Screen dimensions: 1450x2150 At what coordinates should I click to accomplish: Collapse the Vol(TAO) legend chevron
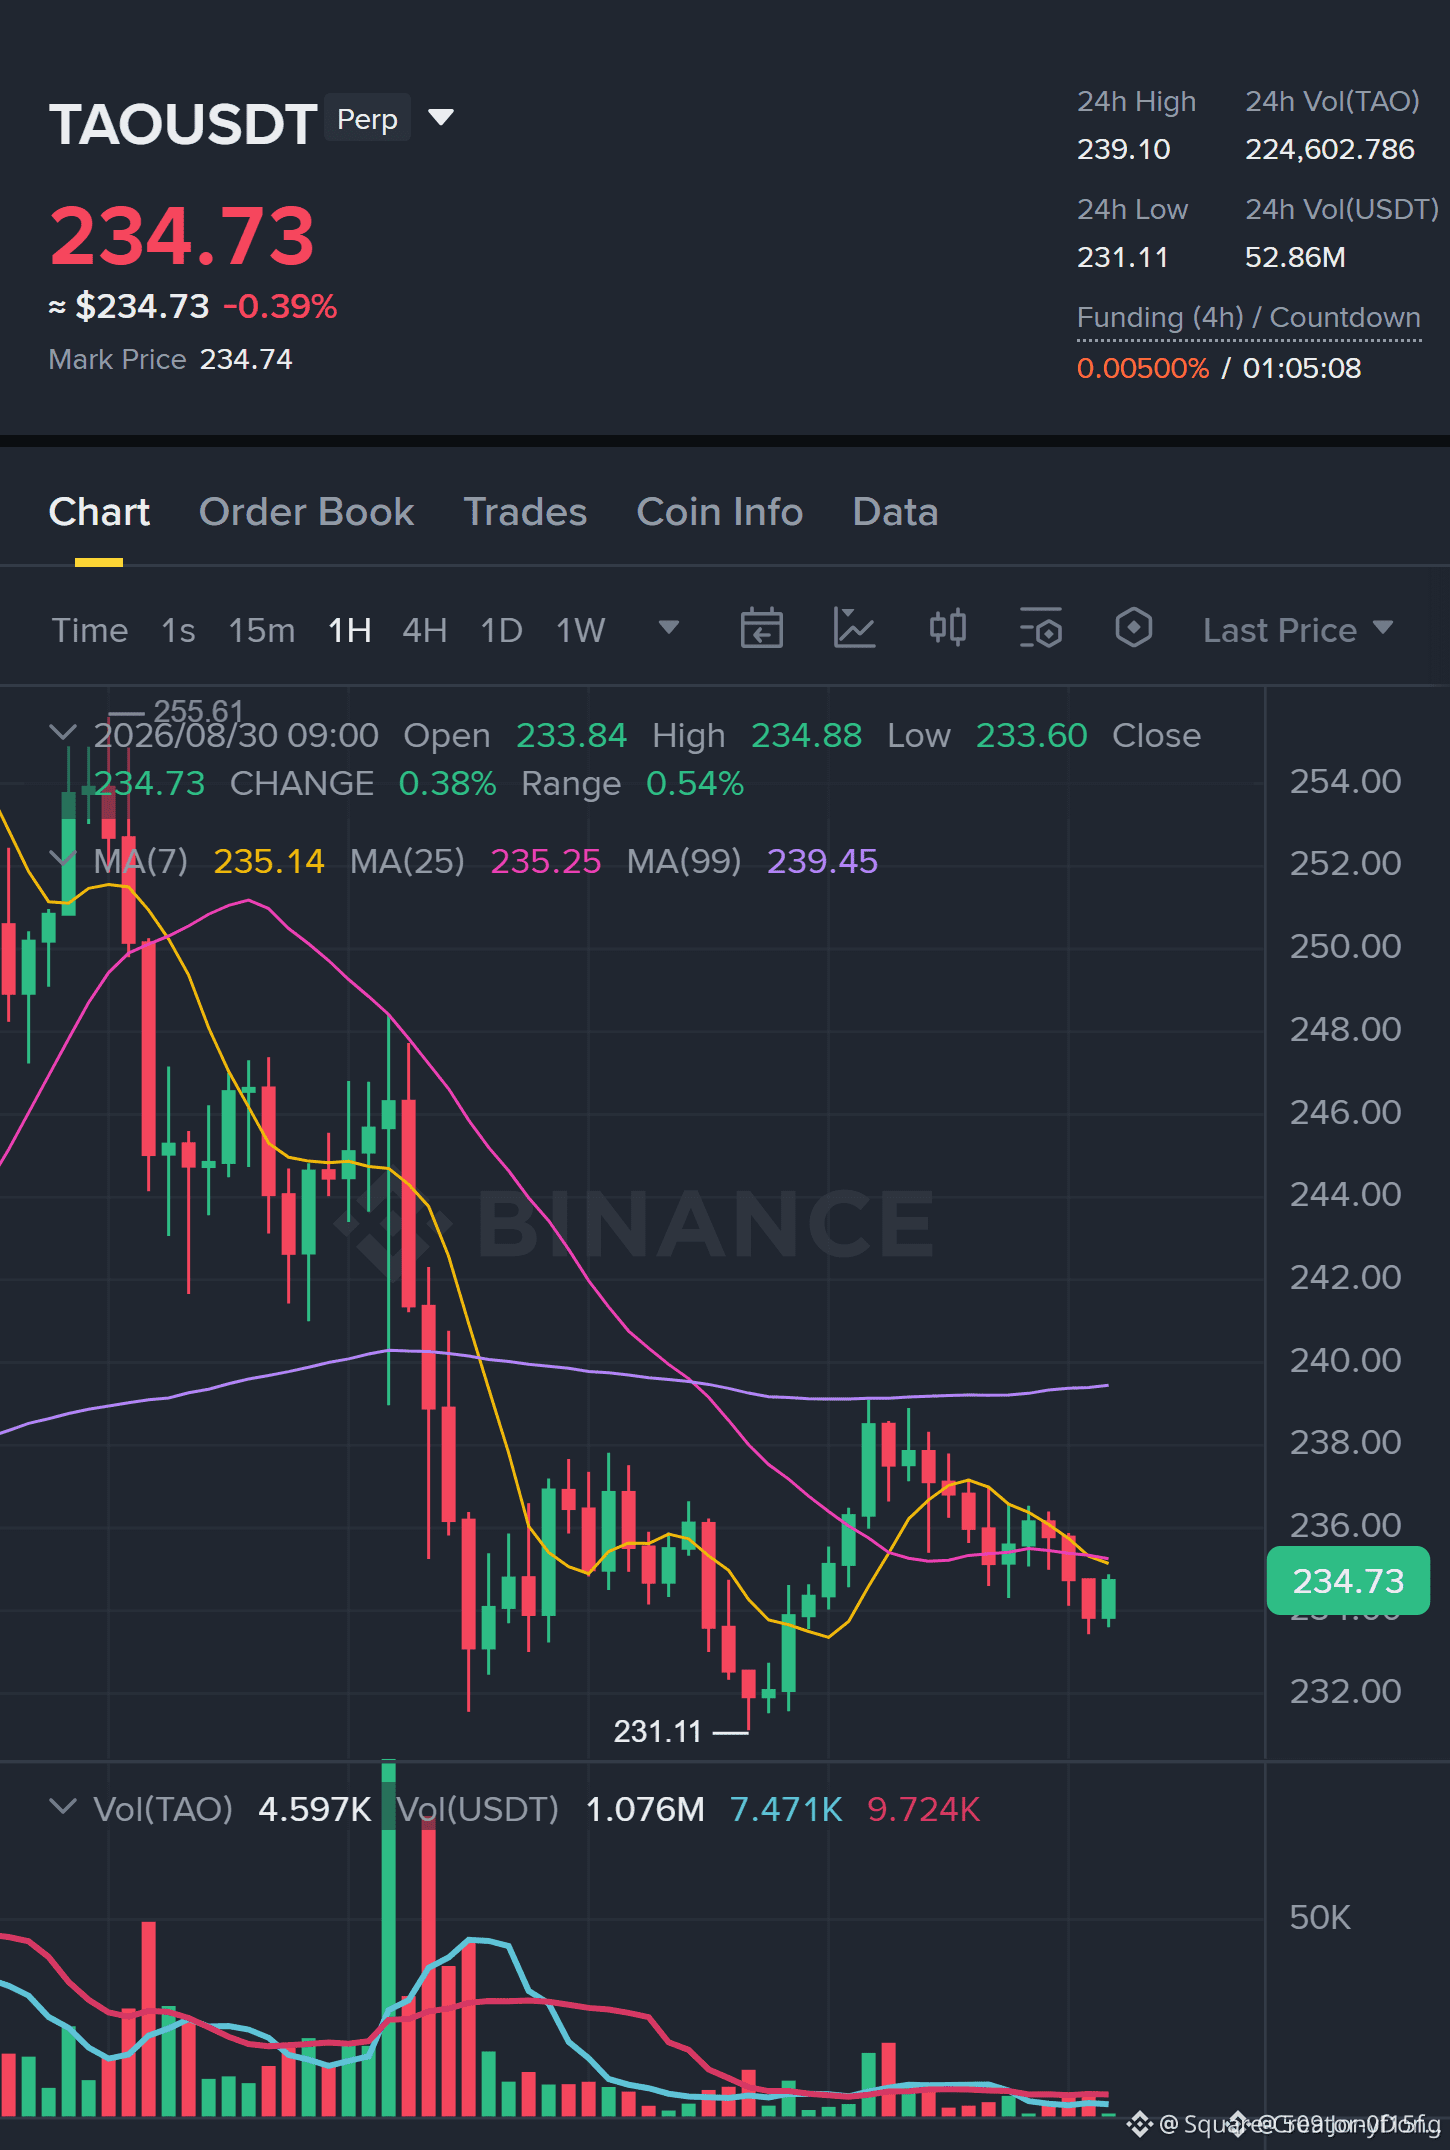(x=63, y=1806)
